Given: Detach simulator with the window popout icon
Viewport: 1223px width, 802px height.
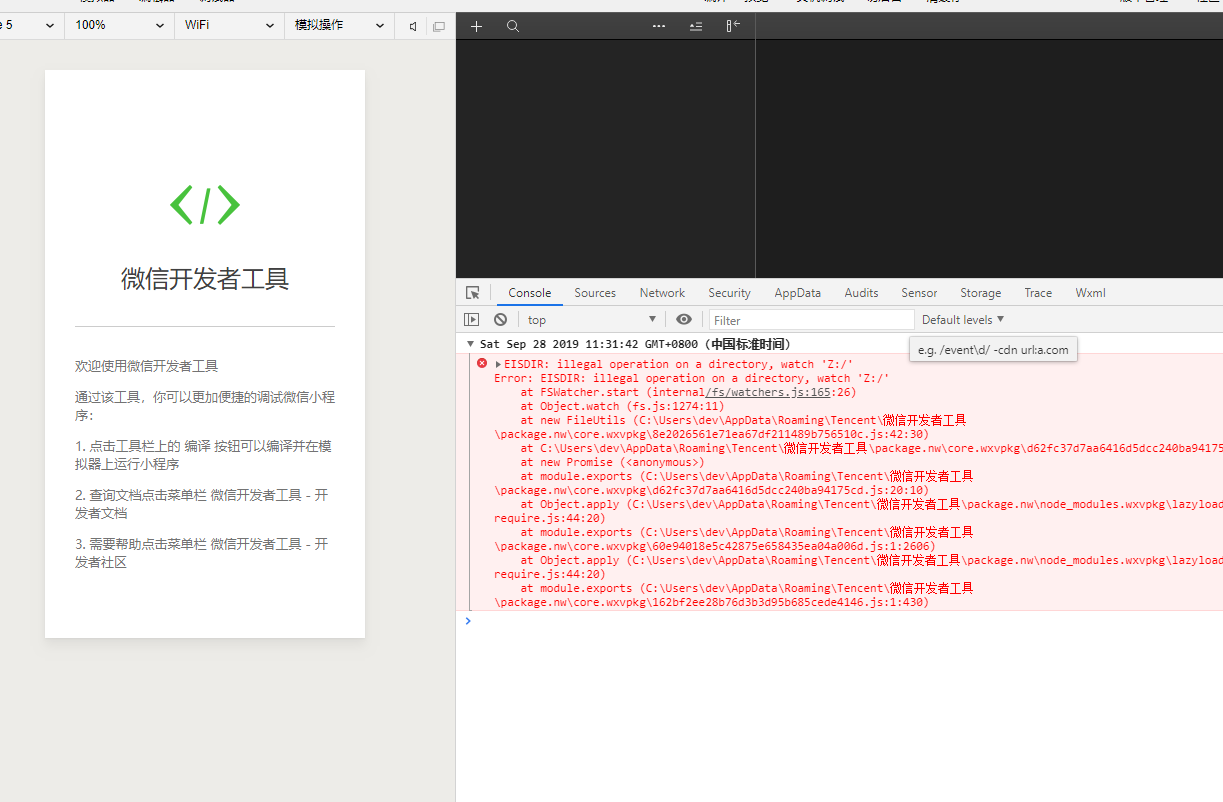Looking at the screenshot, I should pyautogui.click(x=438, y=26).
